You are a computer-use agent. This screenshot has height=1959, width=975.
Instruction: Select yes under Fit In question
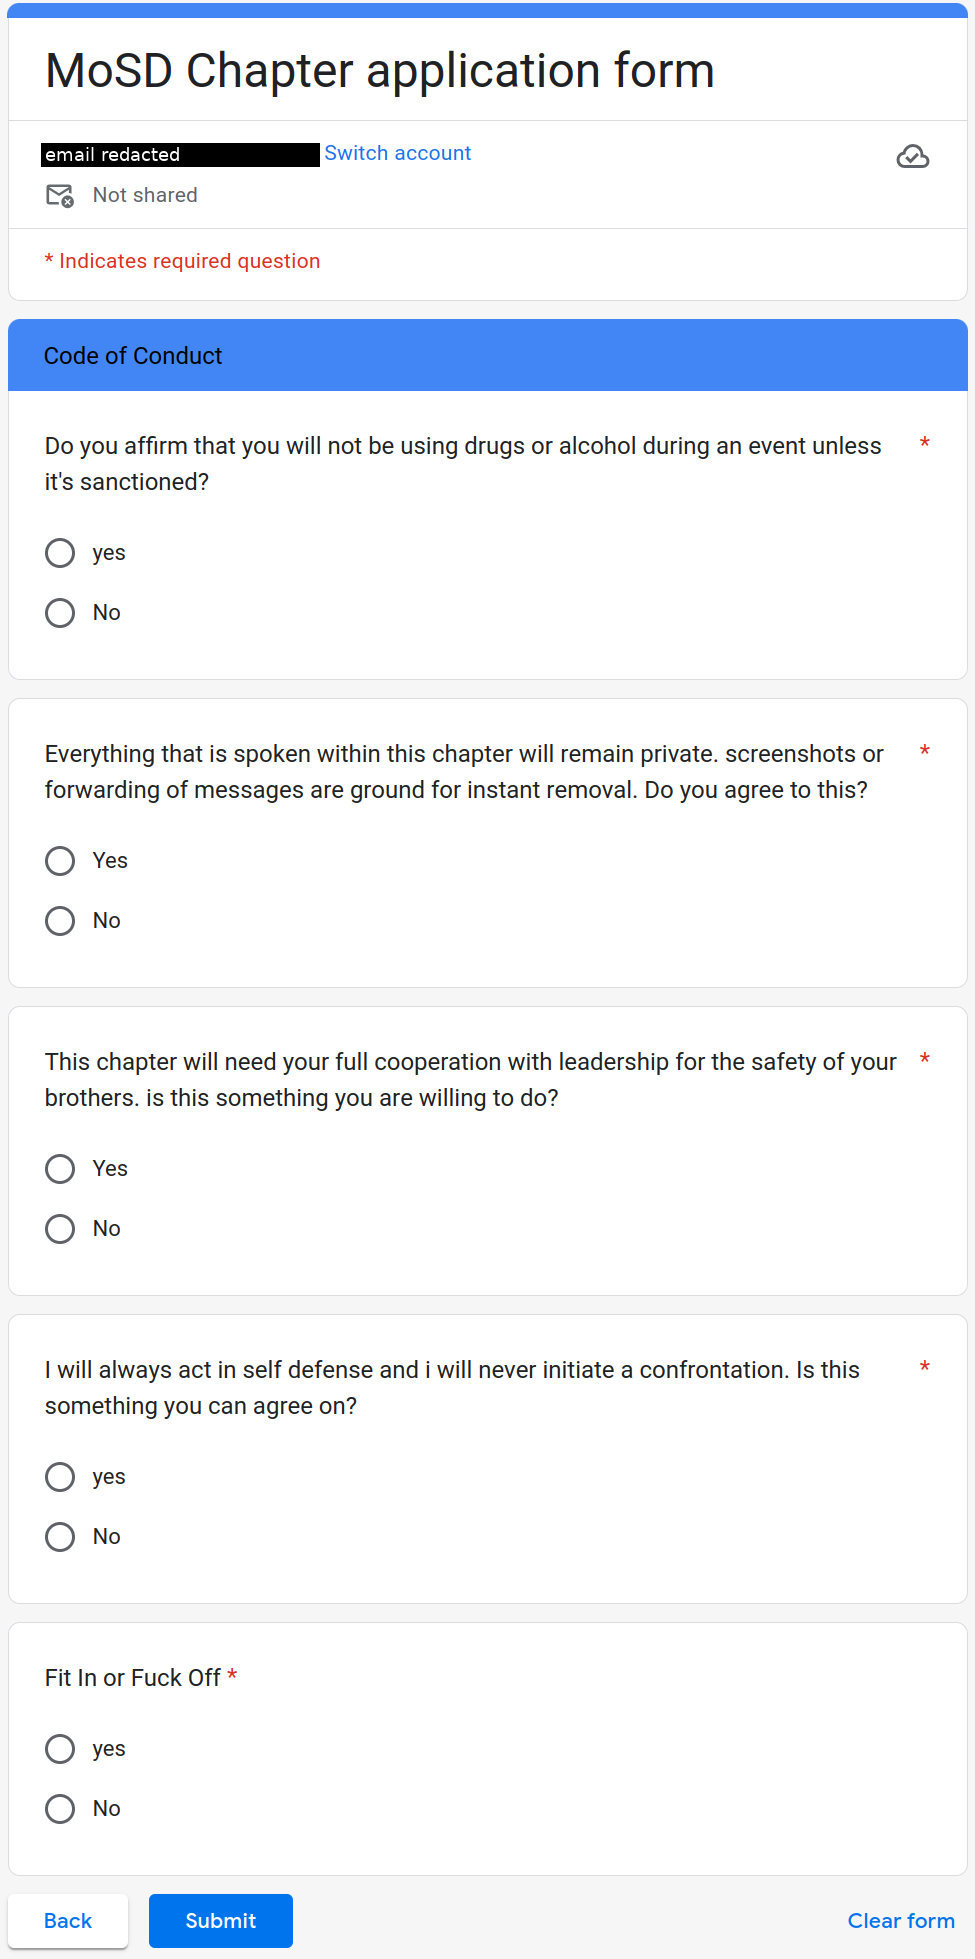(60, 1749)
